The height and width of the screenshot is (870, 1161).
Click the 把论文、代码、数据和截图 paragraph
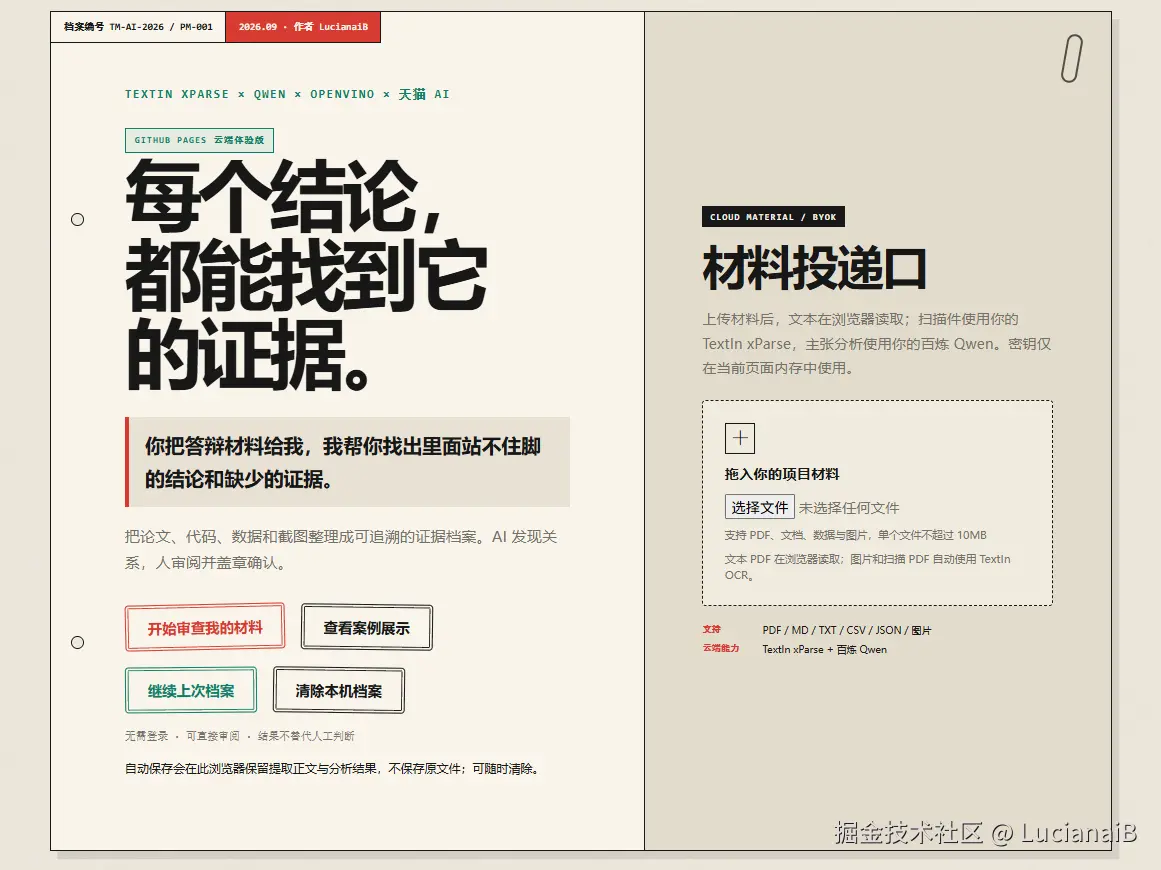point(341,549)
